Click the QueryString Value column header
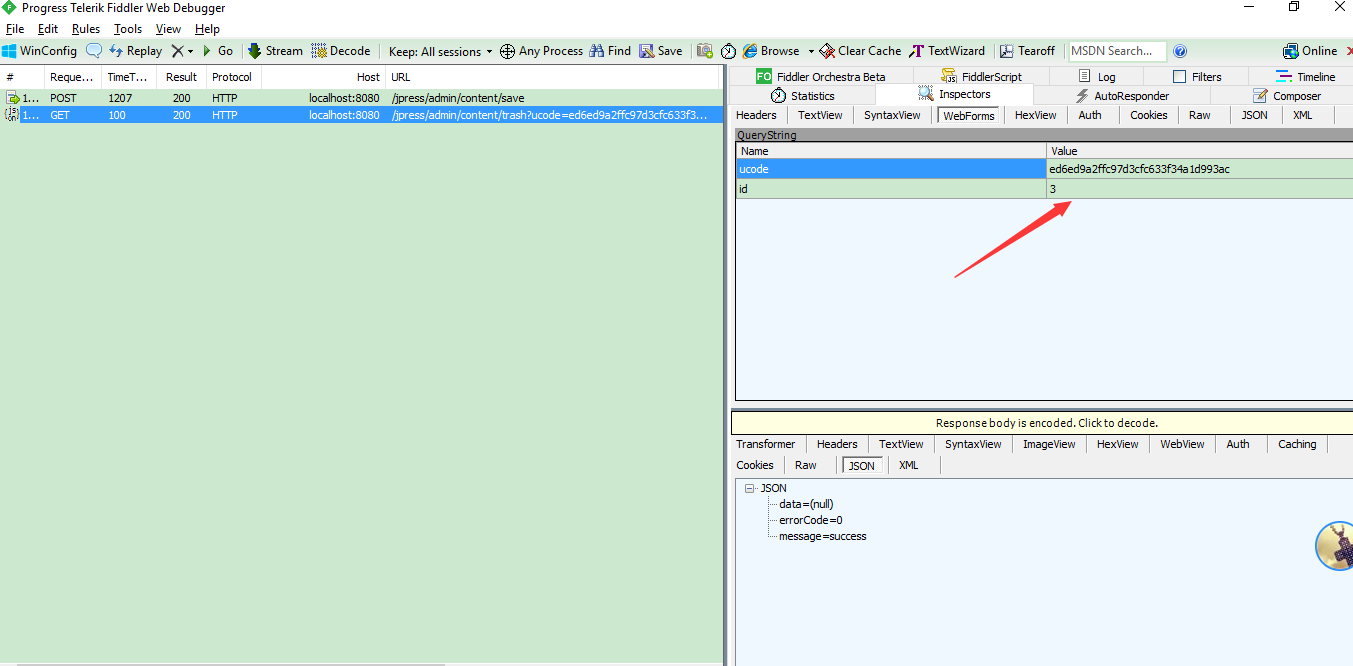This screenshot has width=1353, height=666. point(1199,152)
